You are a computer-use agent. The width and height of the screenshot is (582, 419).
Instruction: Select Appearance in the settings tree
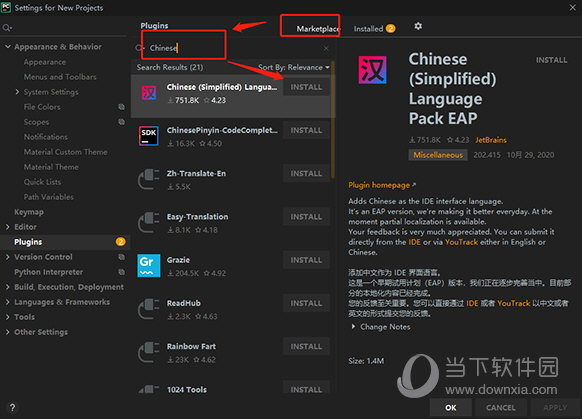click(45, 62)
